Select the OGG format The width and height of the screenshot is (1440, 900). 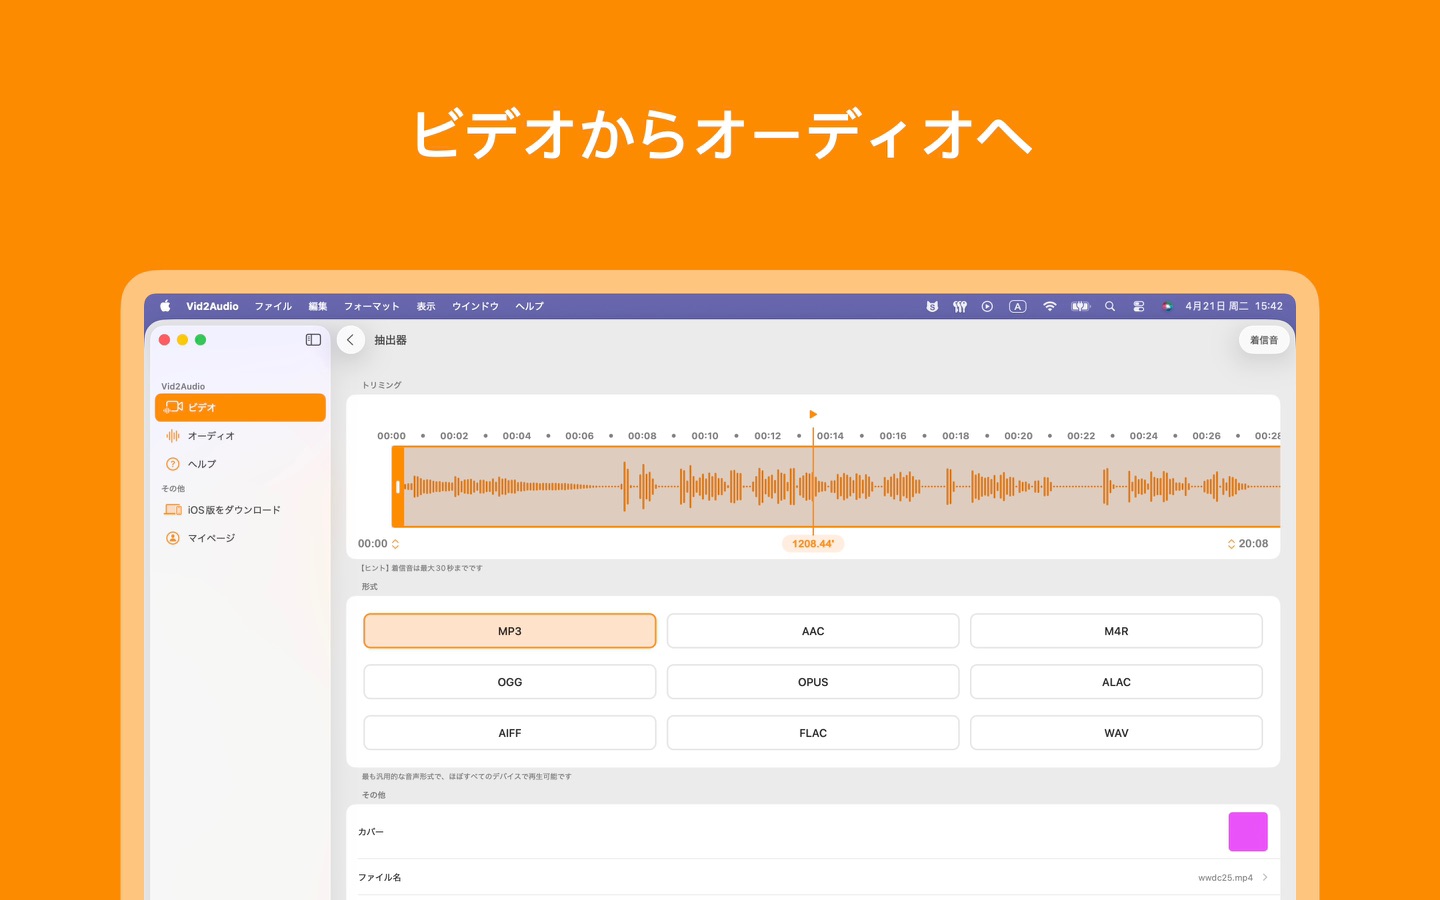[x=510, y=682]
